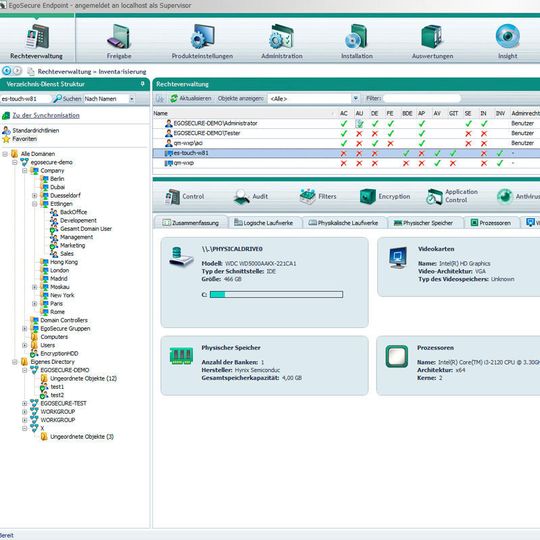Viewport: 540px width, 540px height.
Task: Click the directory search input field
Action: coord(25,99)
